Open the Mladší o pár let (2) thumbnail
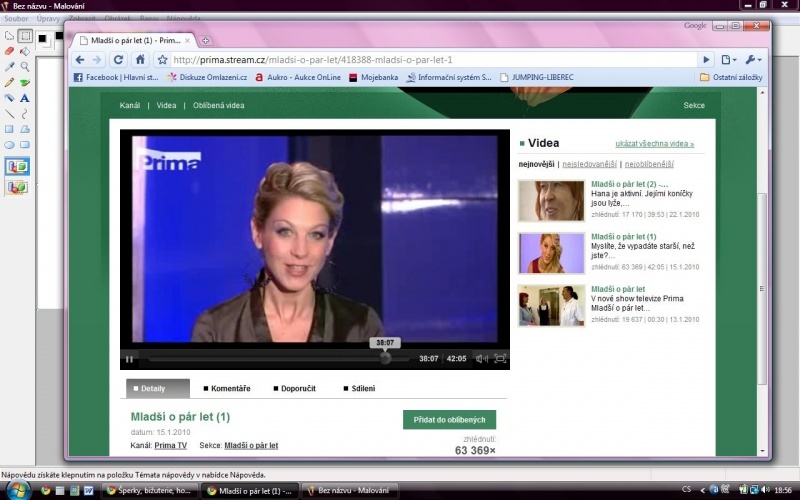Viewport: 800px width, 500px height. [x=551, y=200]
